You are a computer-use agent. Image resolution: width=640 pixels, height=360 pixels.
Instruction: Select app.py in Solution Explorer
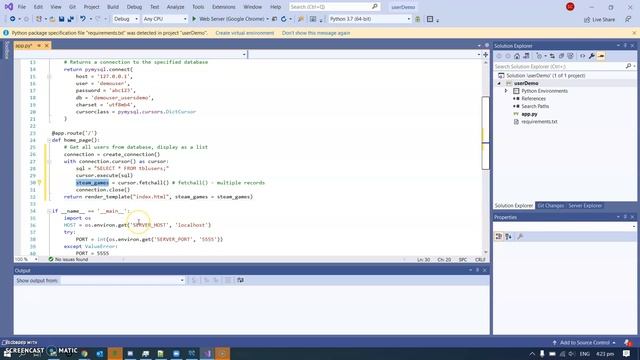(529, 114)
